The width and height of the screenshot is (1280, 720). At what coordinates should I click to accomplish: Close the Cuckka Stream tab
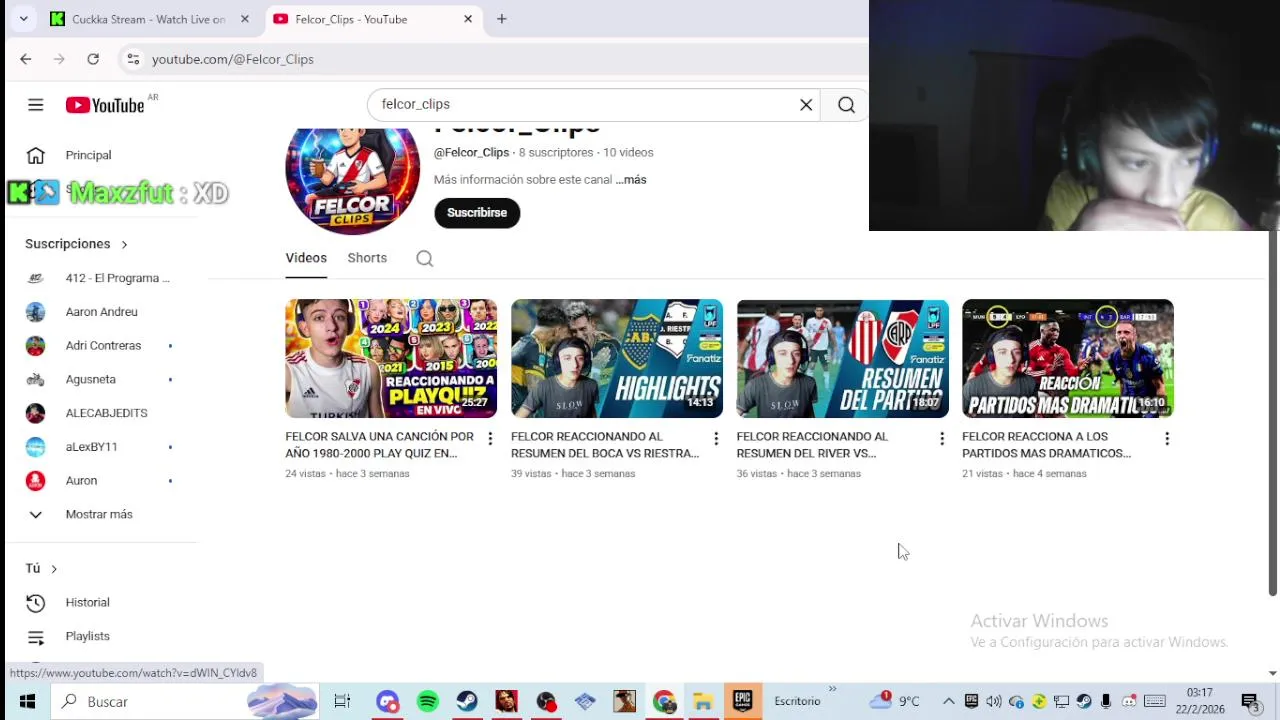(245, 19)
